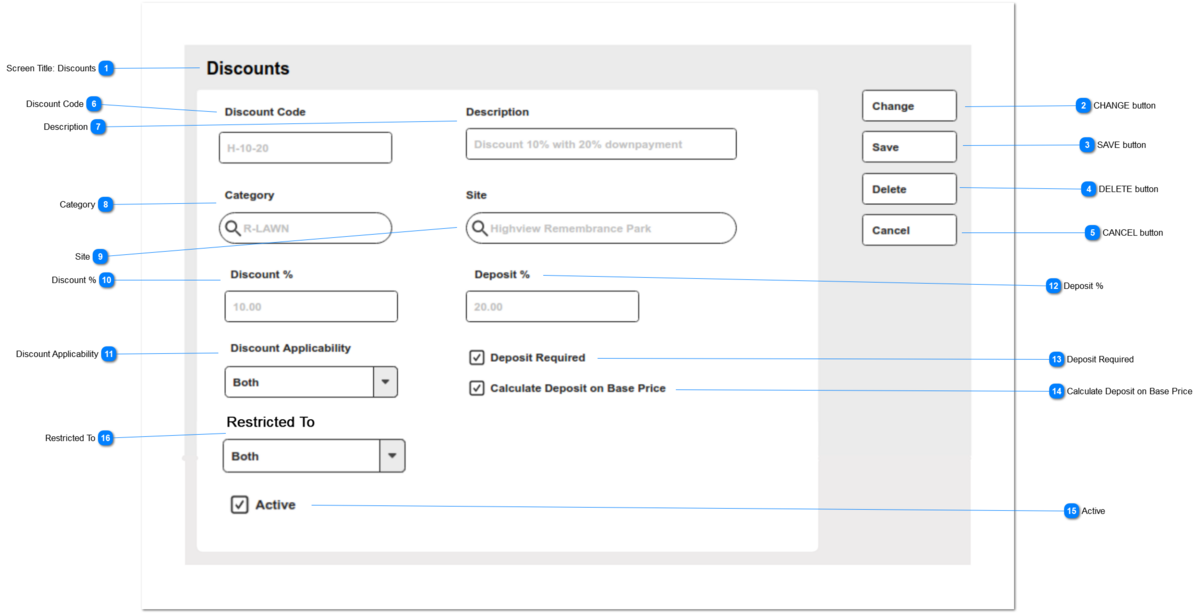
Task: Click the Change button
Action: coord(909,106)
